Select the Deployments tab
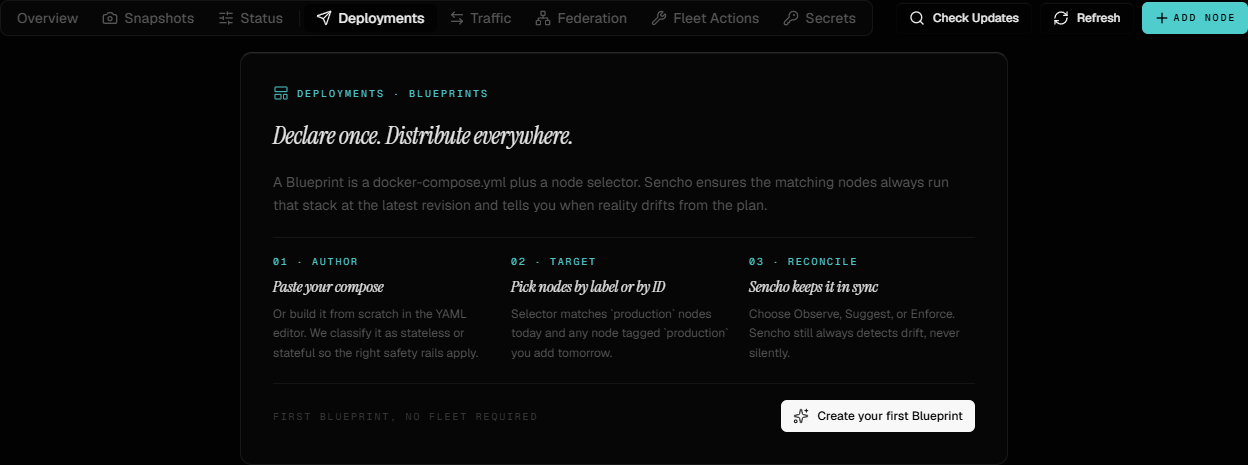This screenshot has height=465, width=1248. [x=370, y=18]
